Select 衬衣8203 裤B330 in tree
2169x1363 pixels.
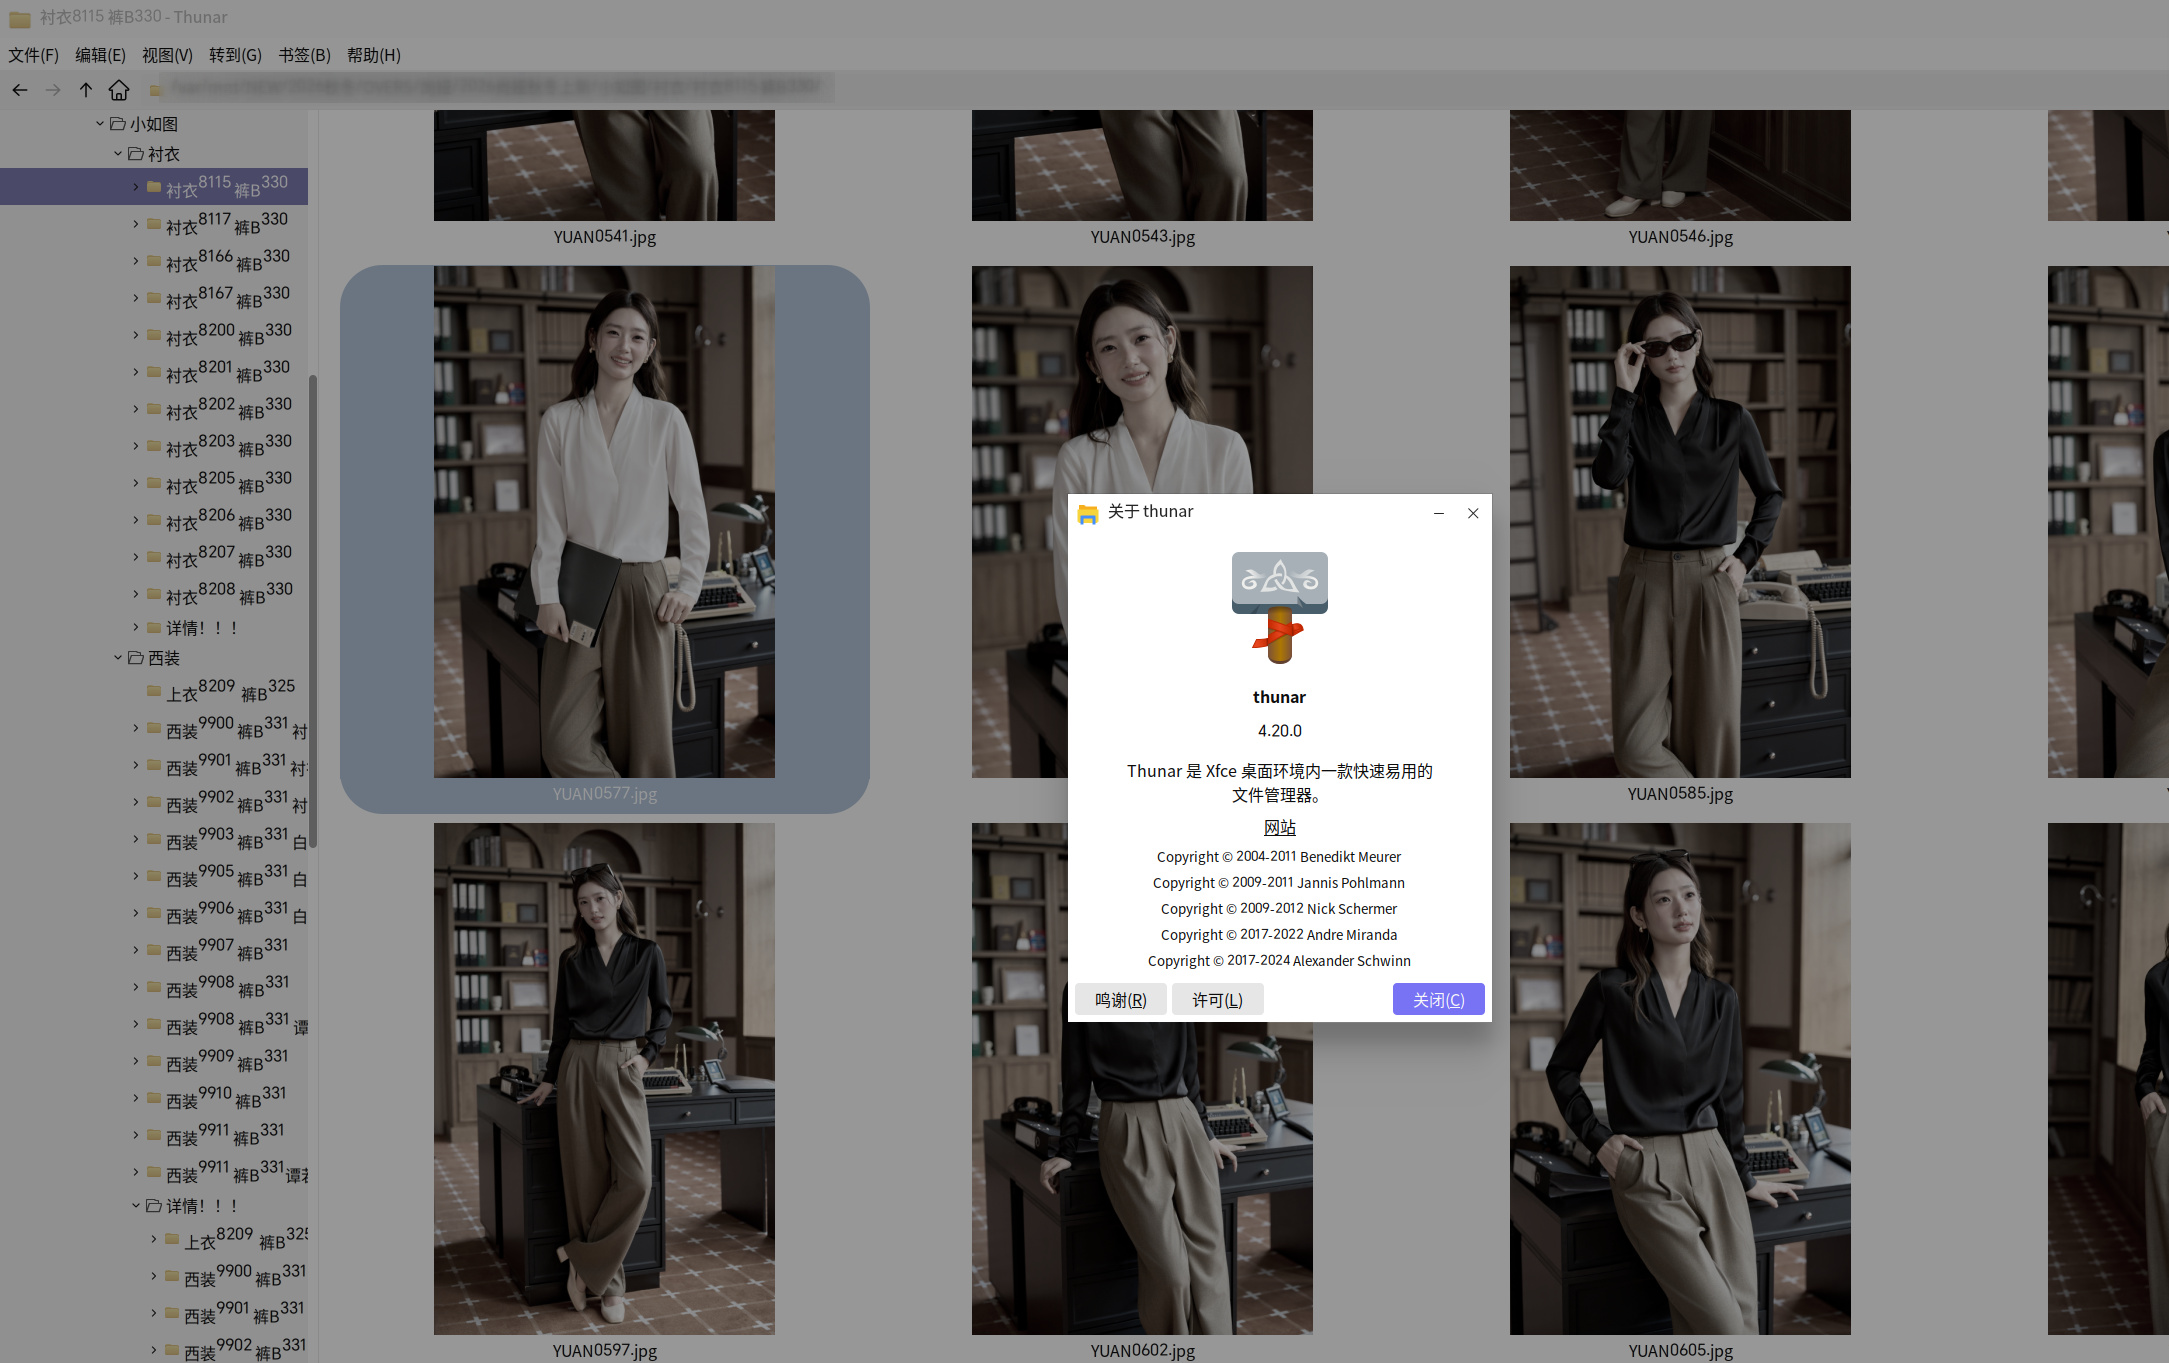click(229, 446)
